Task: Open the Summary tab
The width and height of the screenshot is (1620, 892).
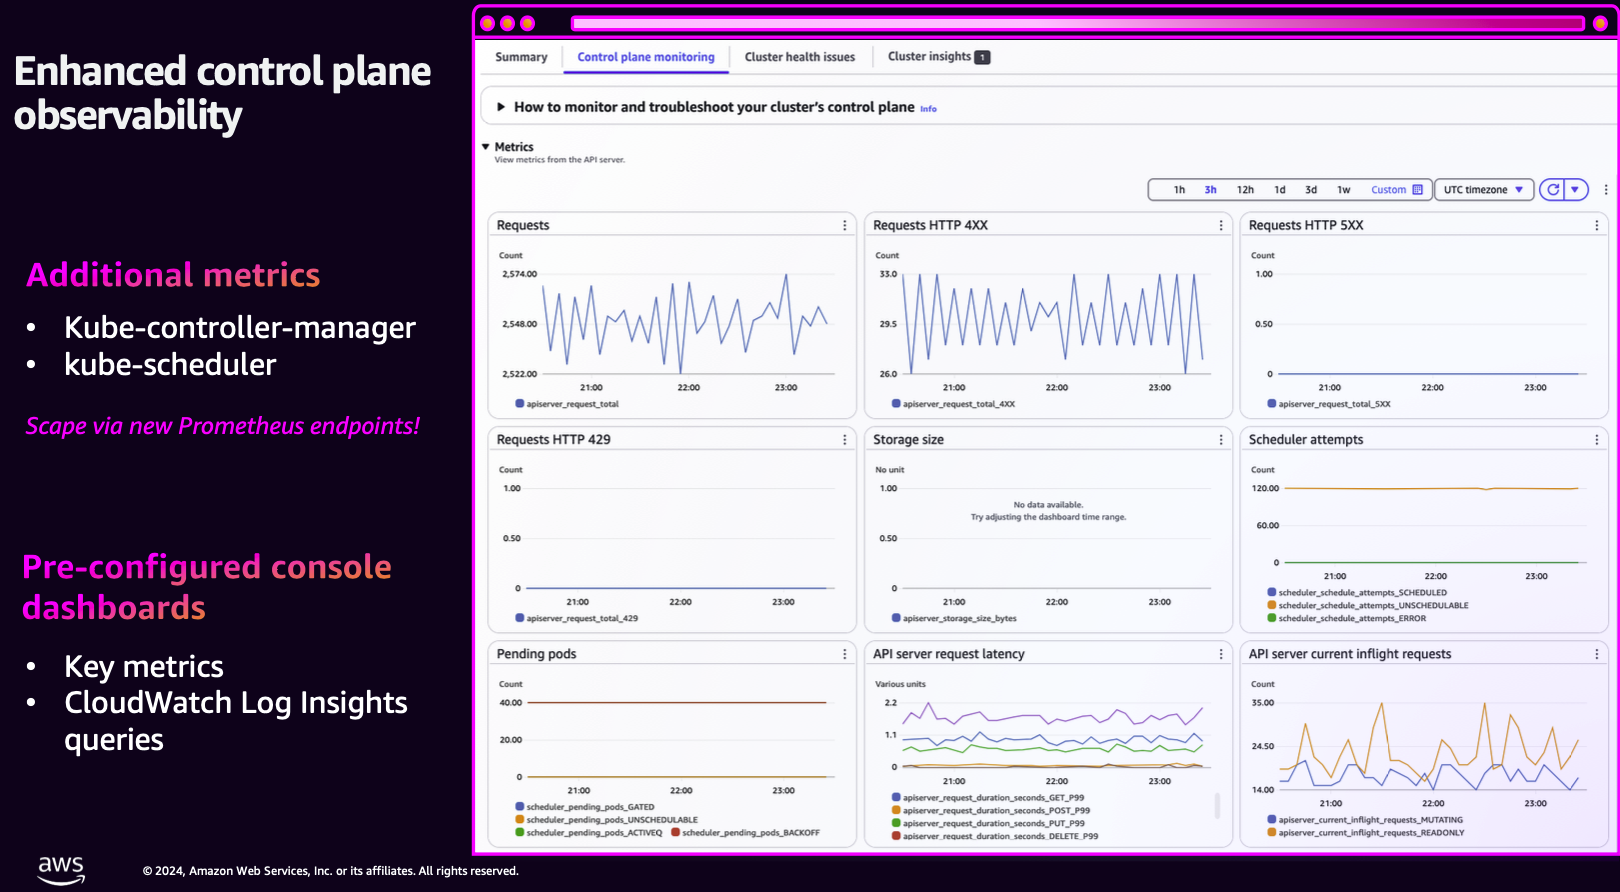Action: click(521, 57)
